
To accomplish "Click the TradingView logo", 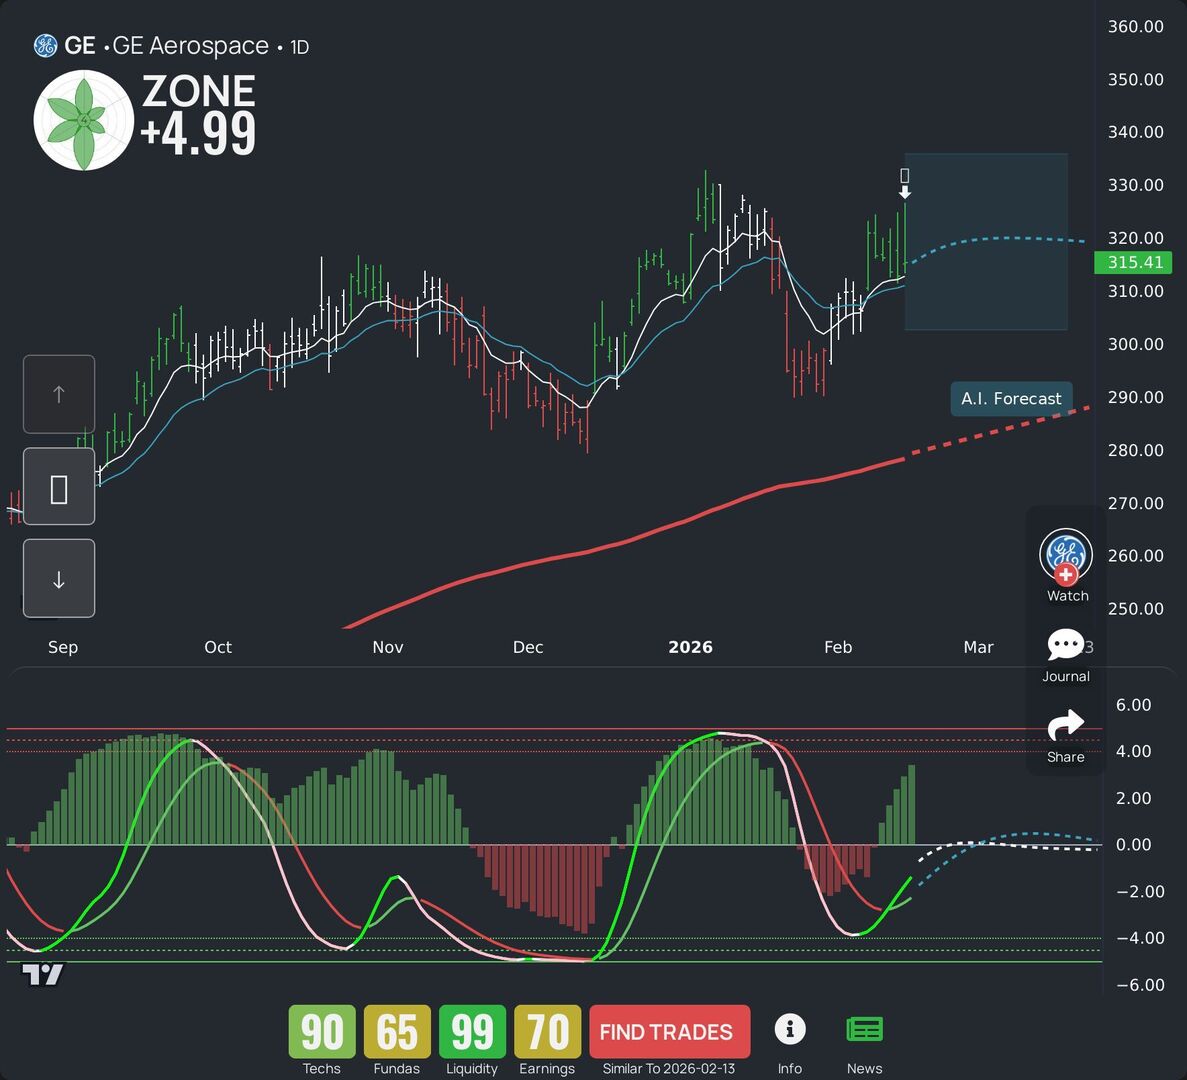I will (x=42, y=974).
